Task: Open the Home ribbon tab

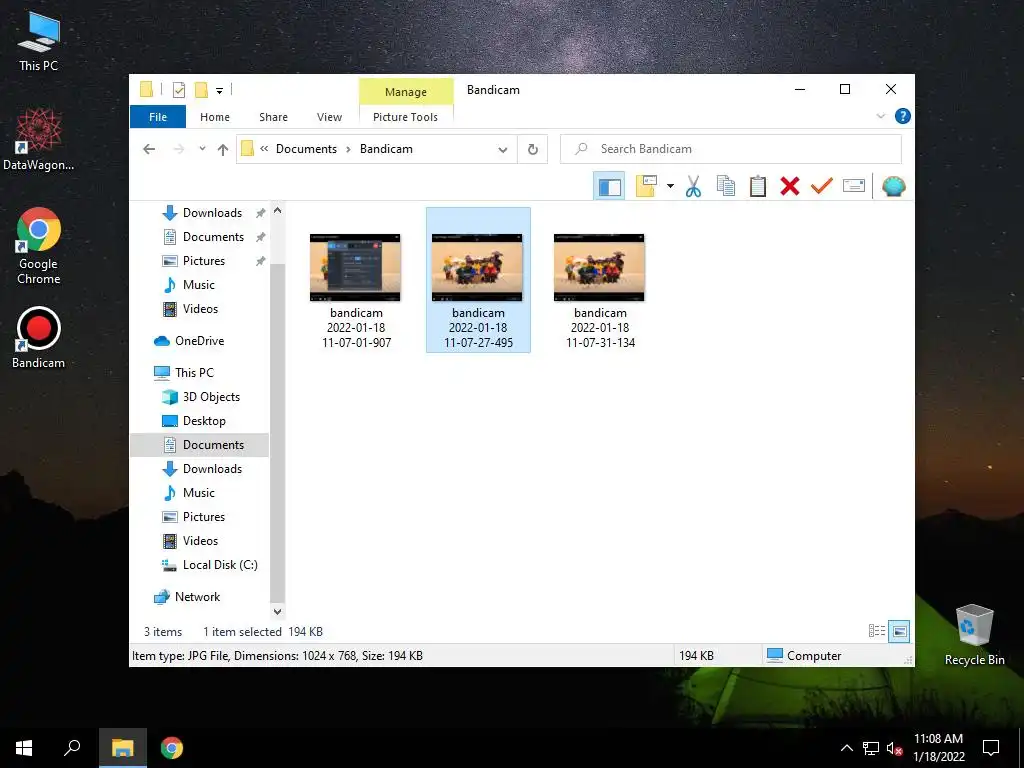Action: (215, 117)
